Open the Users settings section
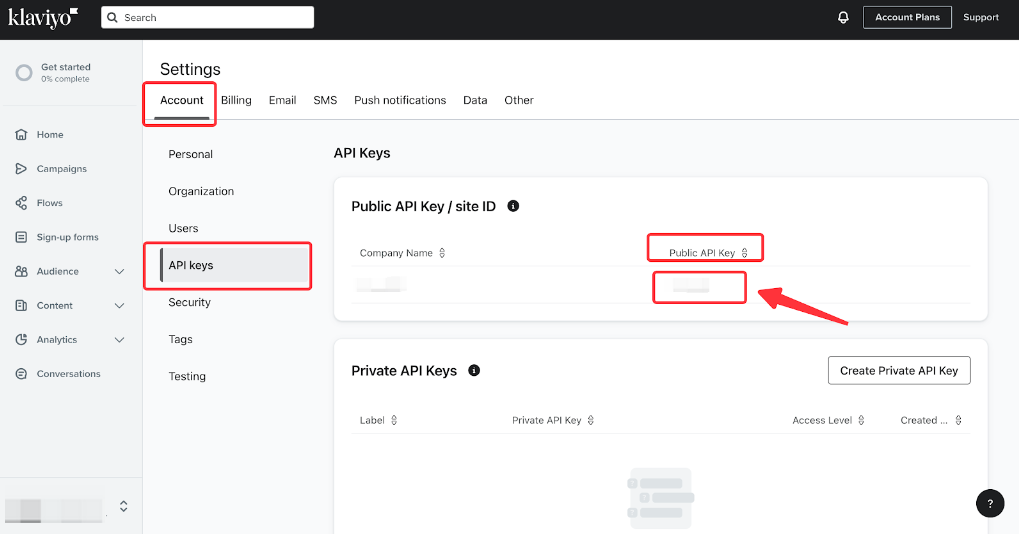This screenshot has width=1019, height=541. (x=183, y=228)
